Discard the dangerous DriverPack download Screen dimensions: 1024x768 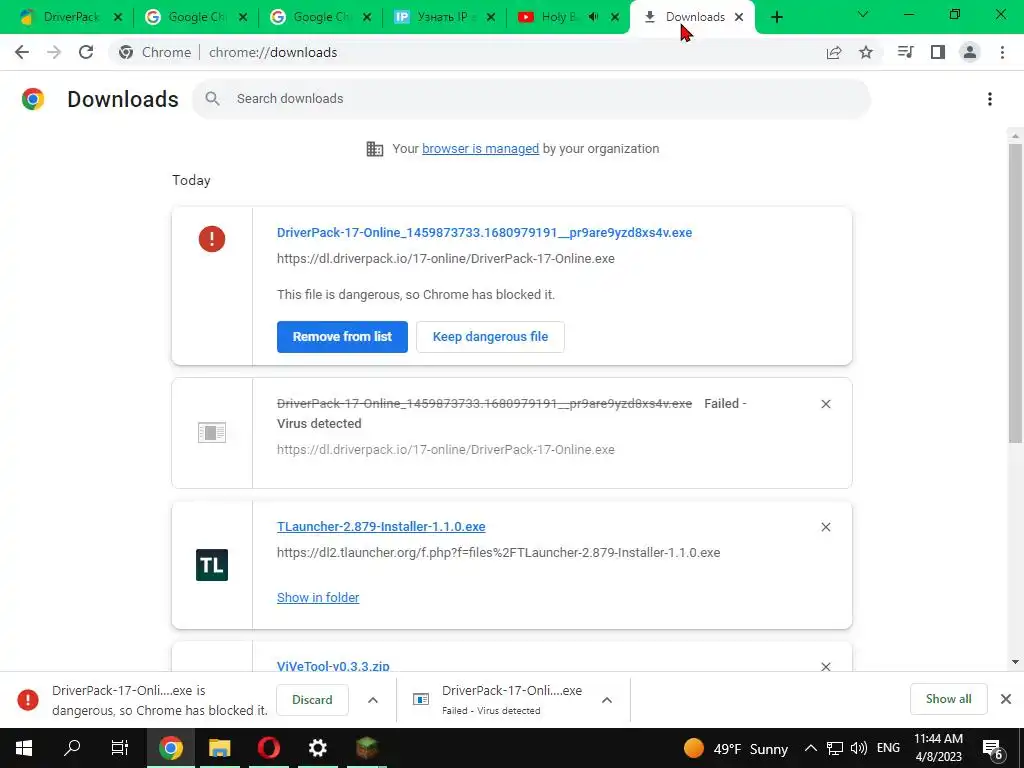point(312,700)
